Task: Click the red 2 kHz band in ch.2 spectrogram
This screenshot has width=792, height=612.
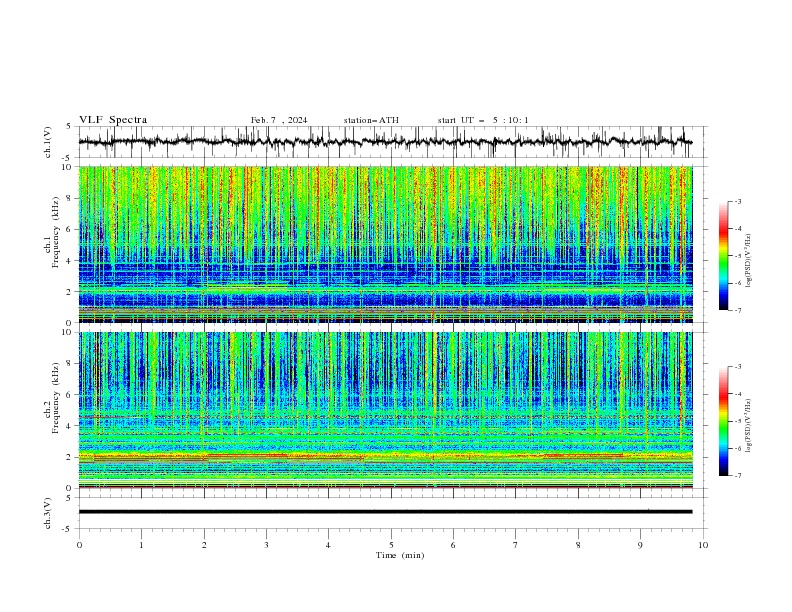Action: [x=385, y=456]
